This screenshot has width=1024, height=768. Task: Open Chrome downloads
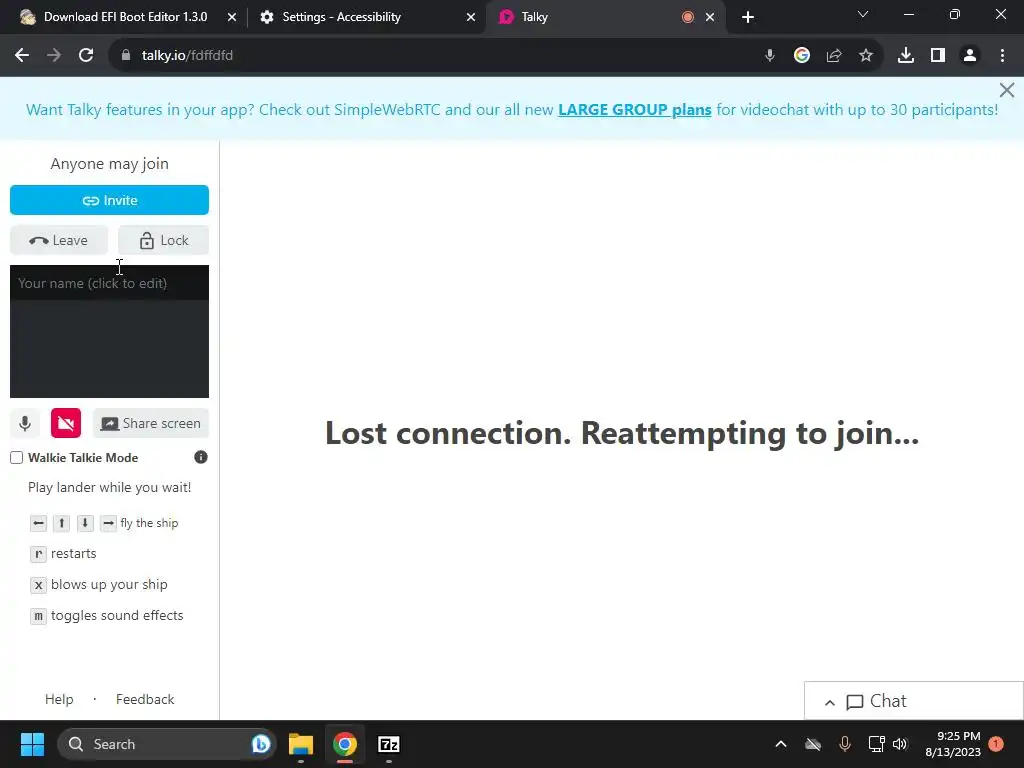(x=906, y=56)
